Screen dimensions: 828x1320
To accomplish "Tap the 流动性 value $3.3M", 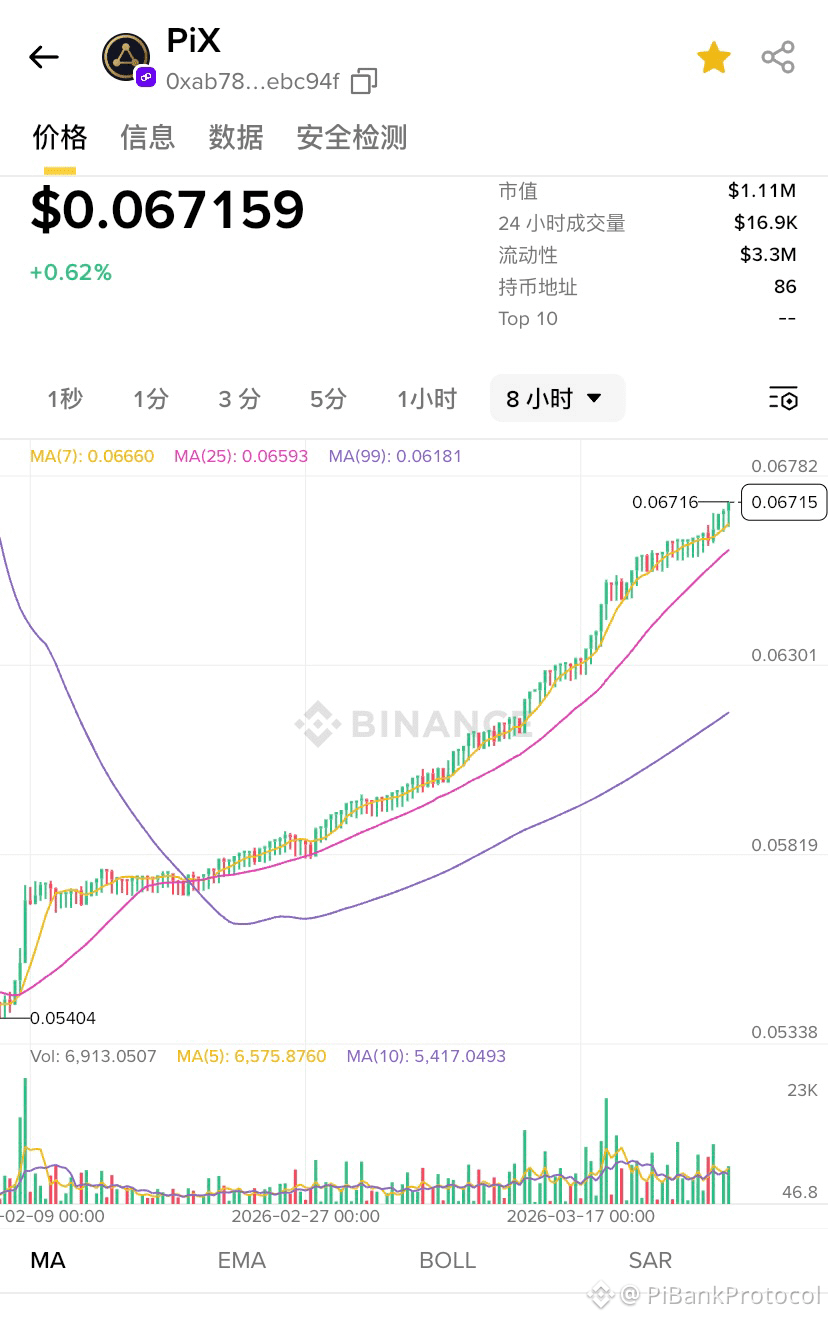I will point(768,255).
